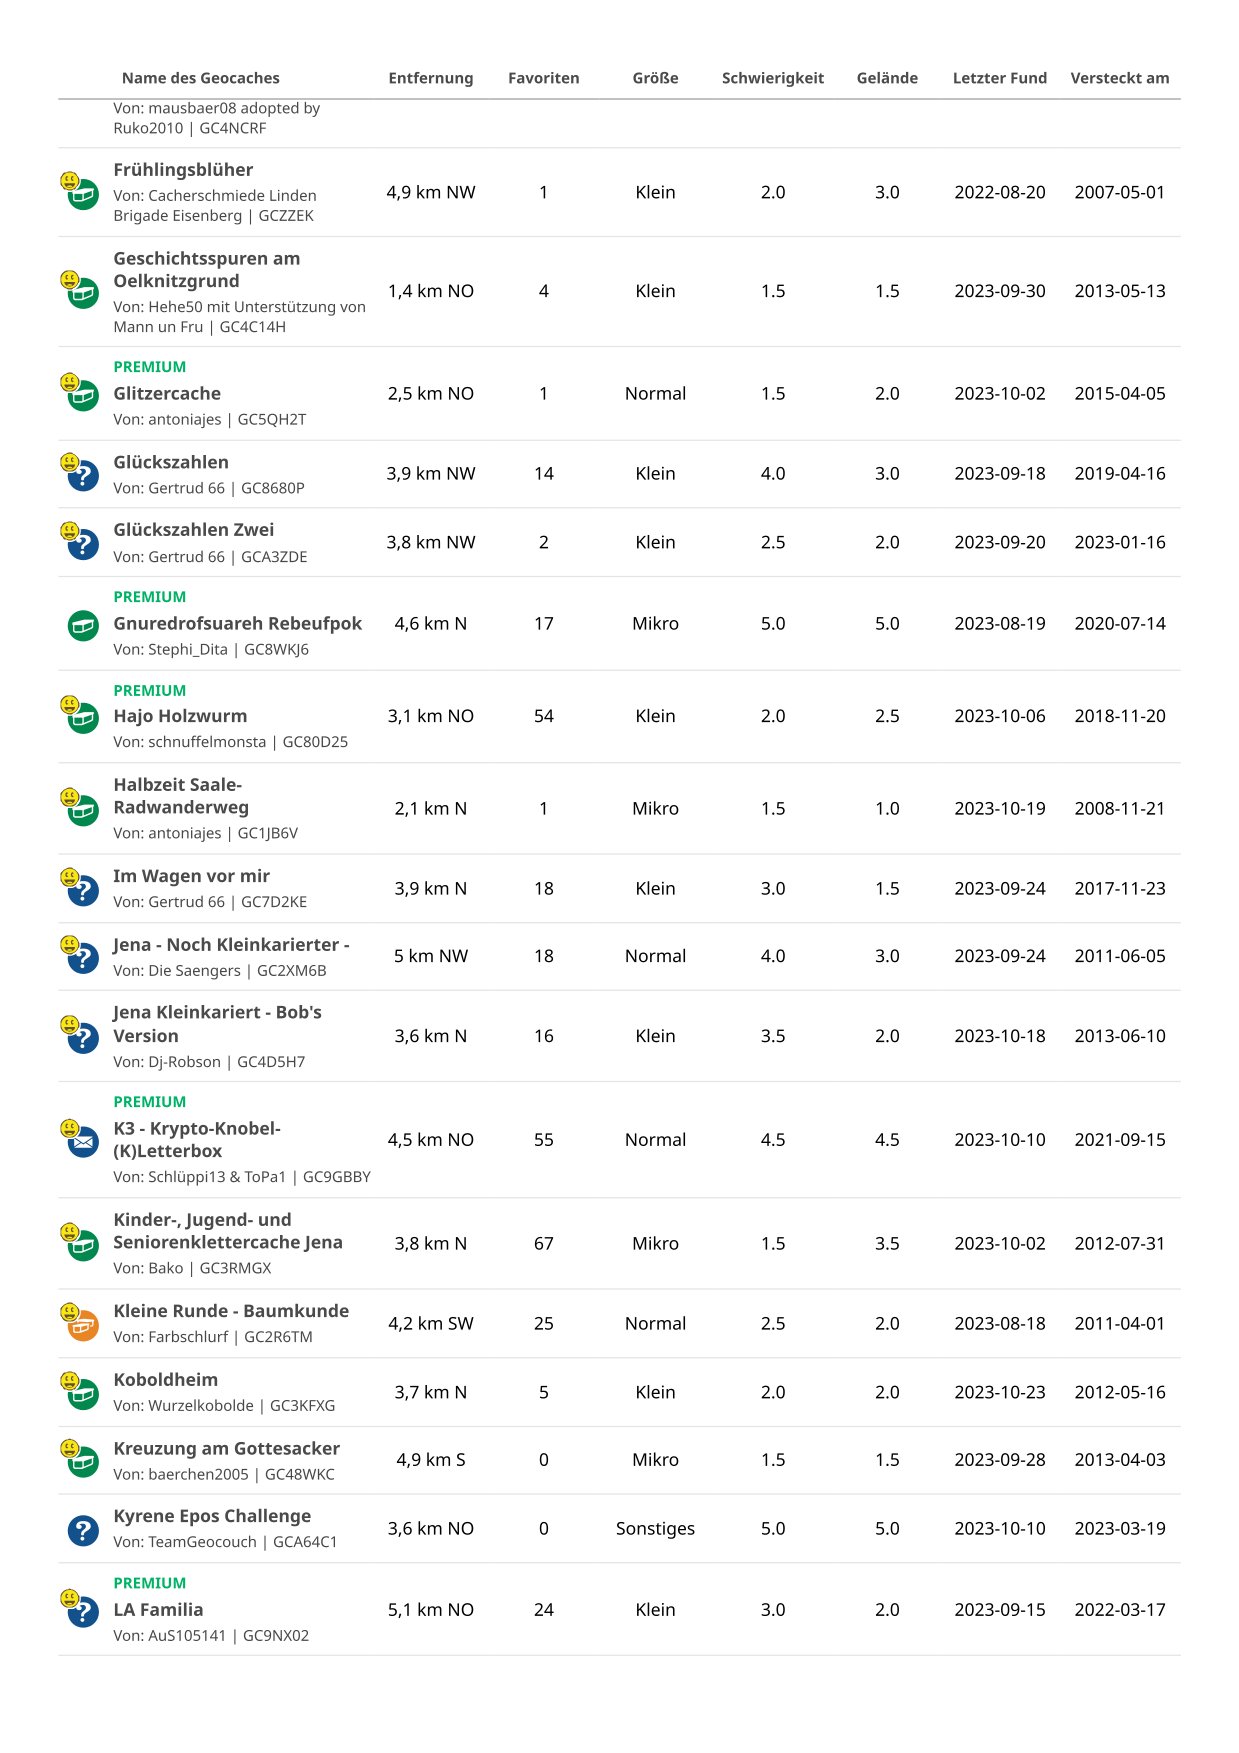1239x1753 pixels.
Task: Sort by Entfernung column header
Action: click(x=430, y=78)
